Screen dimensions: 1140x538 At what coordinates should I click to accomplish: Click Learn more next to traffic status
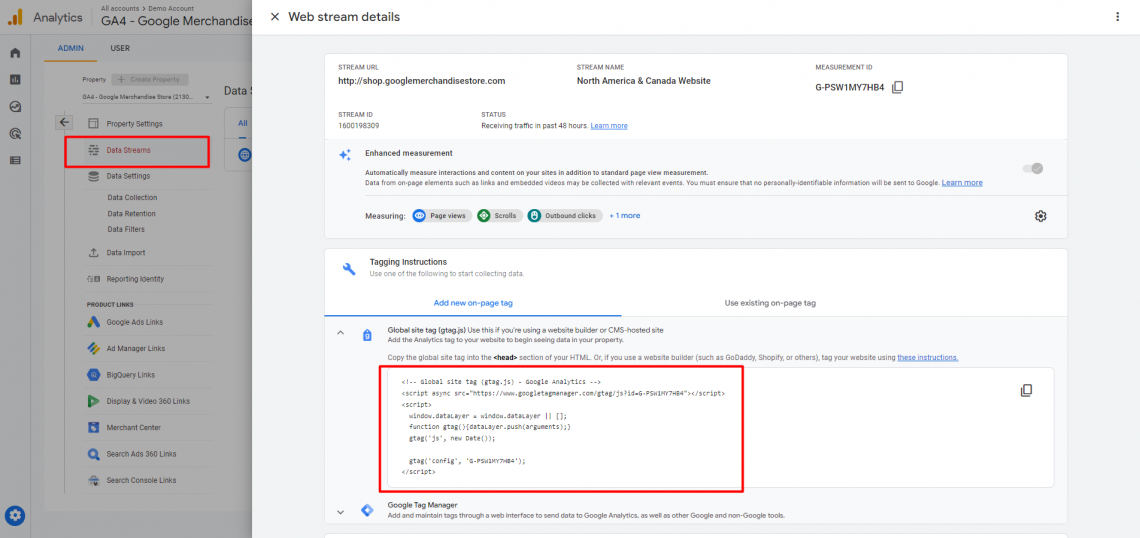(x=609, y=126)
